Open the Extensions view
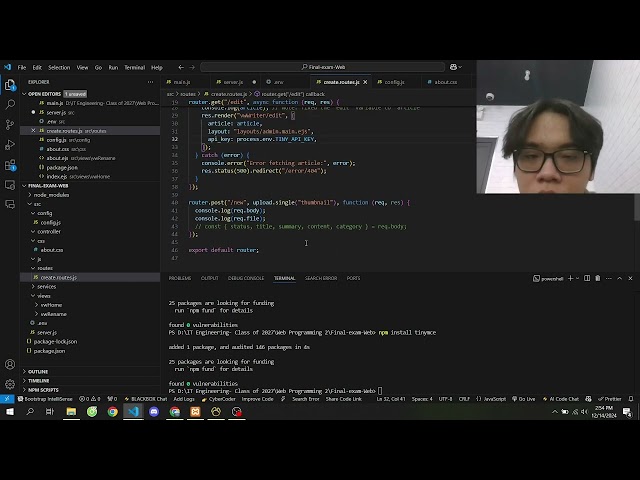Image resolution: width=640 pixels, height=480 pixels. [x=10, y=165]
